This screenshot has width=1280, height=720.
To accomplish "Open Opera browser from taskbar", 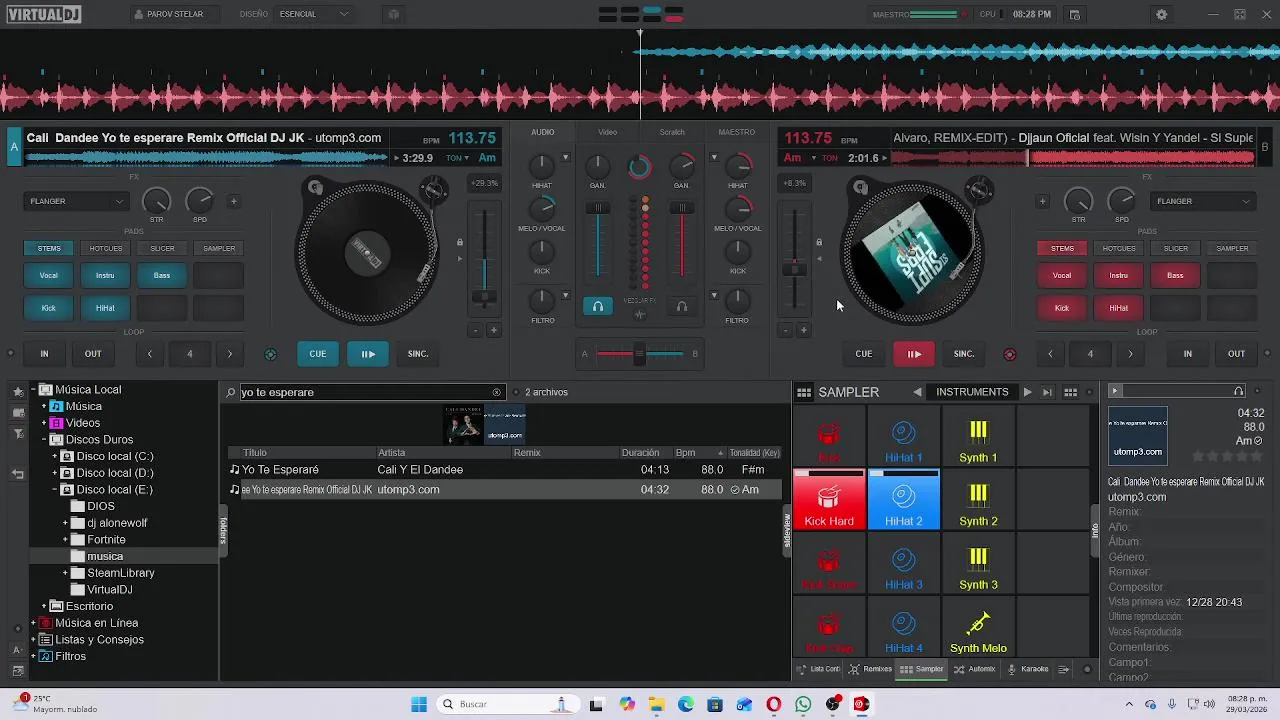I will click(x=773, y=704).
